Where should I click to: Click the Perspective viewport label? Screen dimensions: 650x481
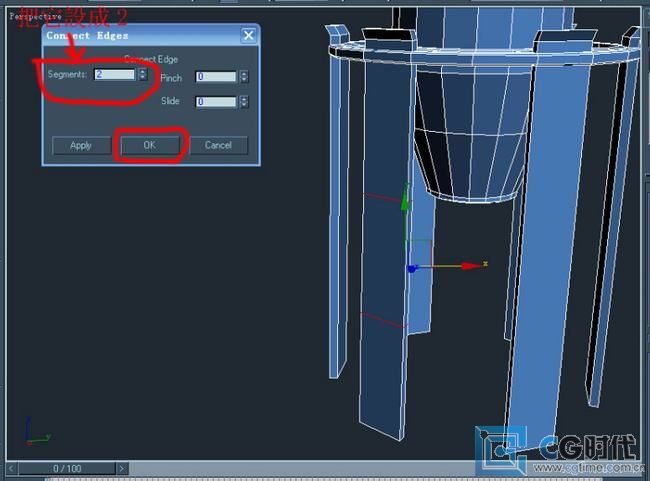[36, 17]
